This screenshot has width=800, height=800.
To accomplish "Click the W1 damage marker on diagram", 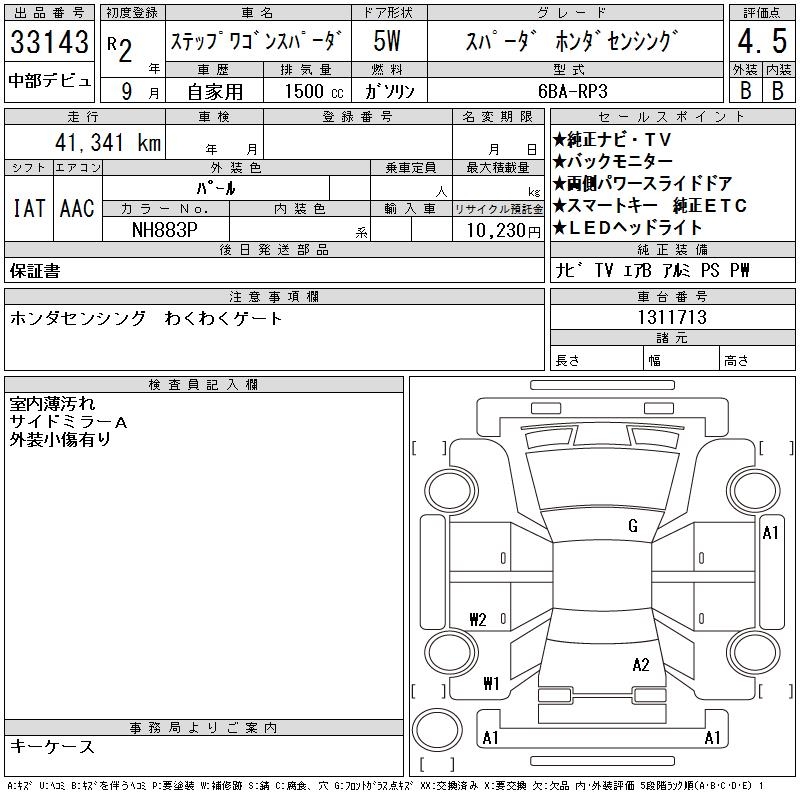I will pyautogui.click(x=491, y=684).
